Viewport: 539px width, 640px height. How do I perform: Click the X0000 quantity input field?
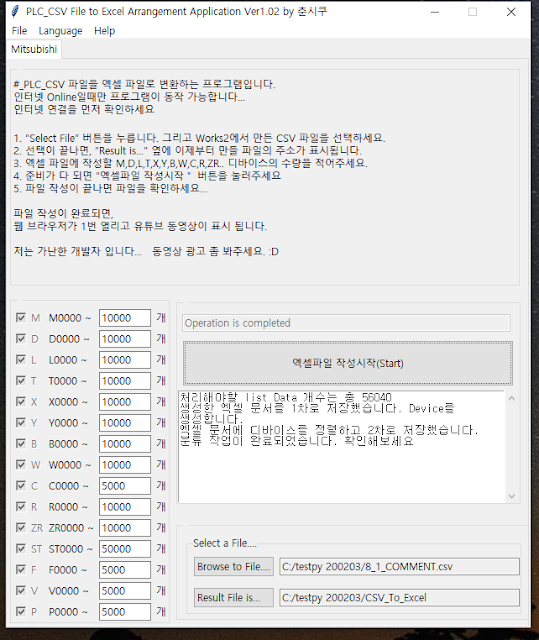tap(125, 402)
